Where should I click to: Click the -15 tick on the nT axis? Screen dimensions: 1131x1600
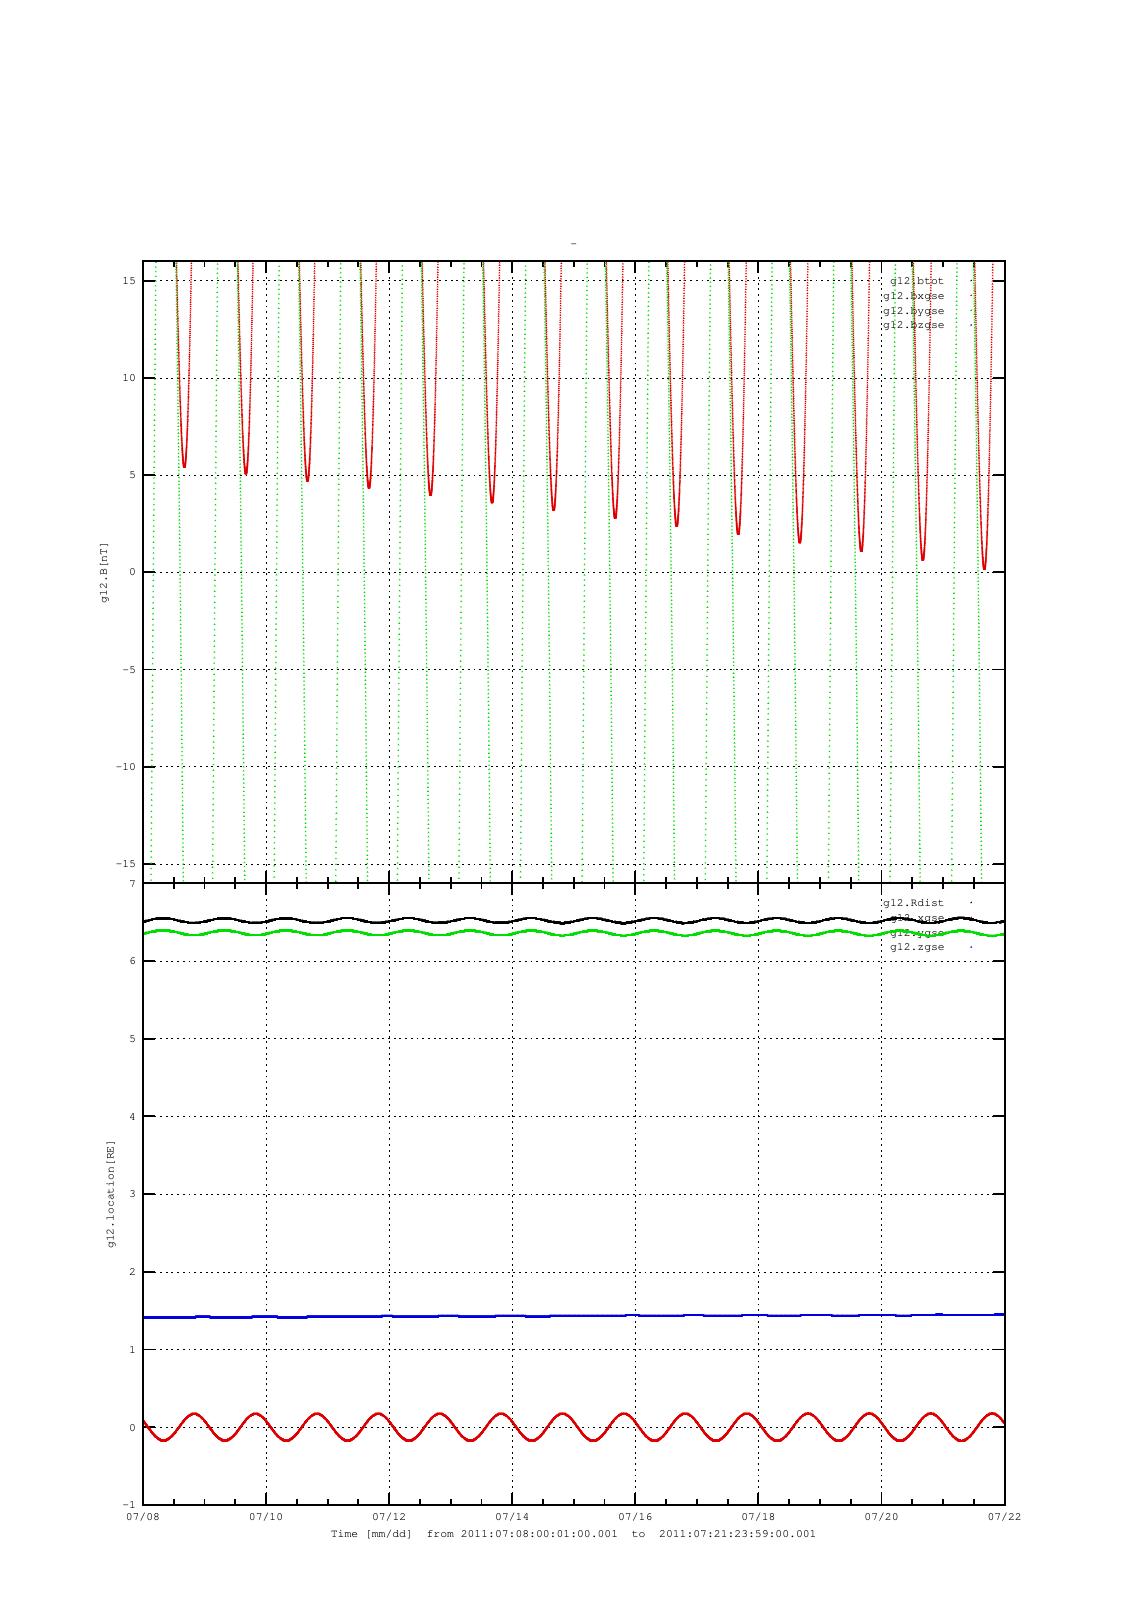tap(127, 864)
